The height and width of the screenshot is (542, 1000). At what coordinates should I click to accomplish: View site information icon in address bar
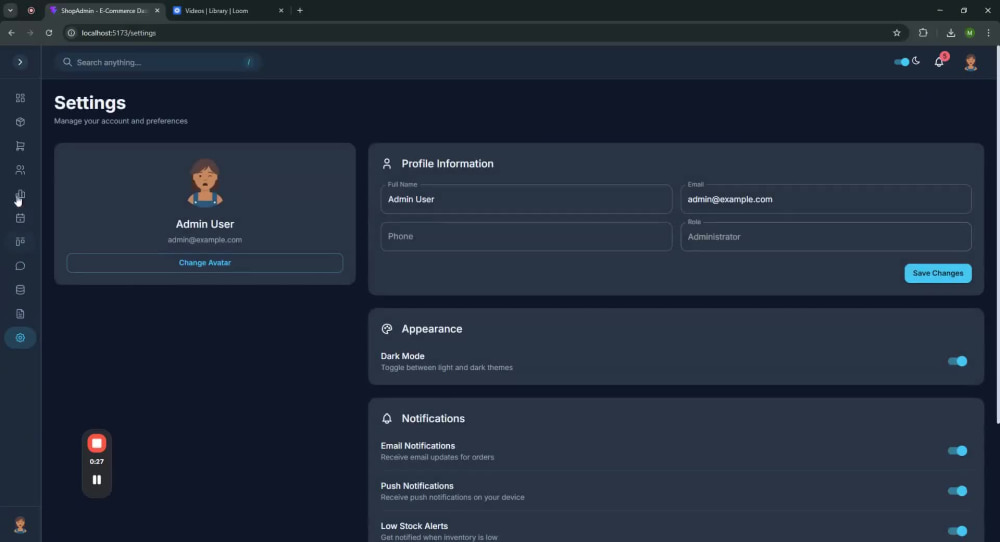[x=71, y=33]
